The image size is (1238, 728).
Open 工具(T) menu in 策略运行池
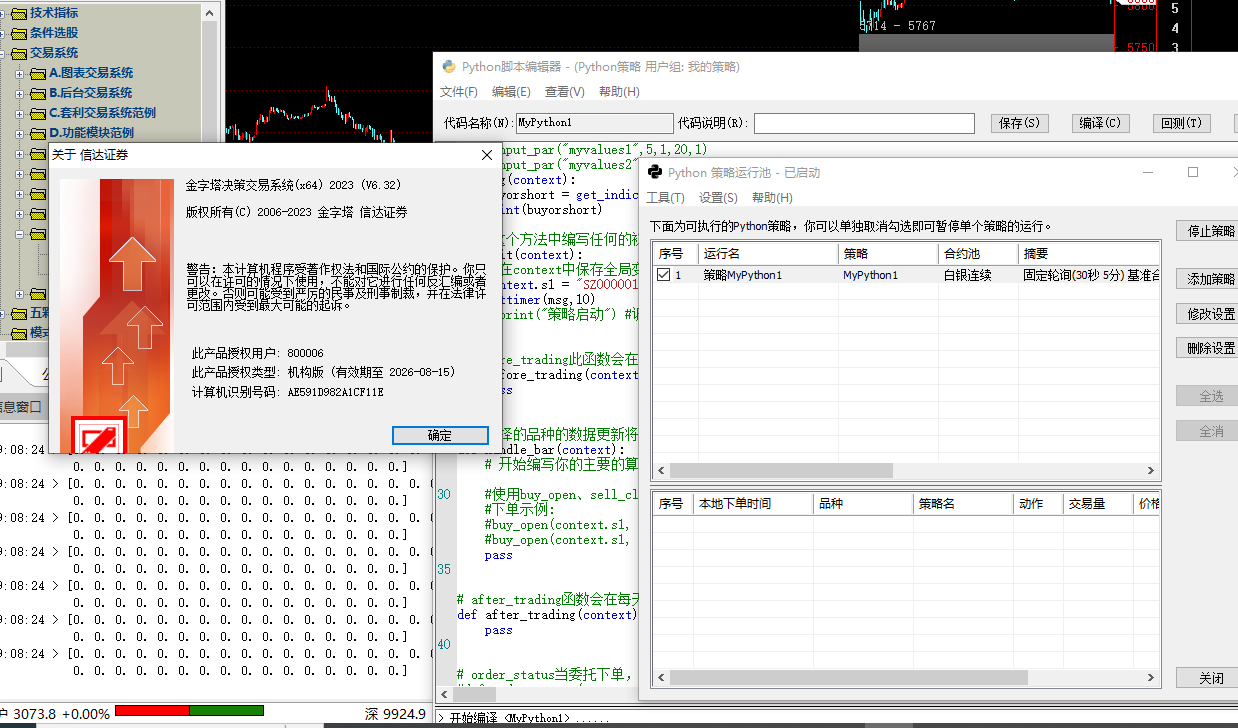(665, 198)
